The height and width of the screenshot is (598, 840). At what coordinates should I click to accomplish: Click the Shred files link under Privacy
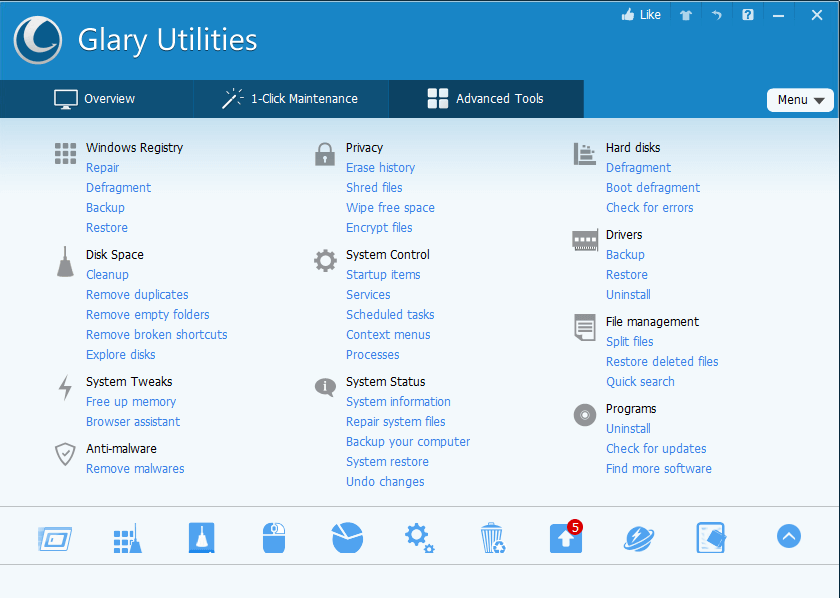coord(374,188)
